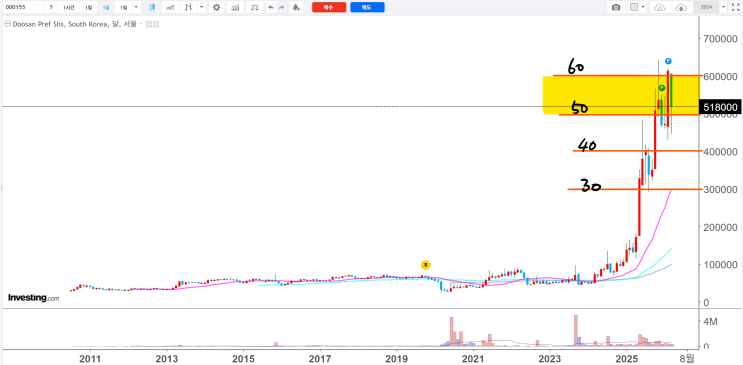Viewport: 743px width, 365px height.
Task: Expand the bar style dropdown arrow
Action: [202, 7]
